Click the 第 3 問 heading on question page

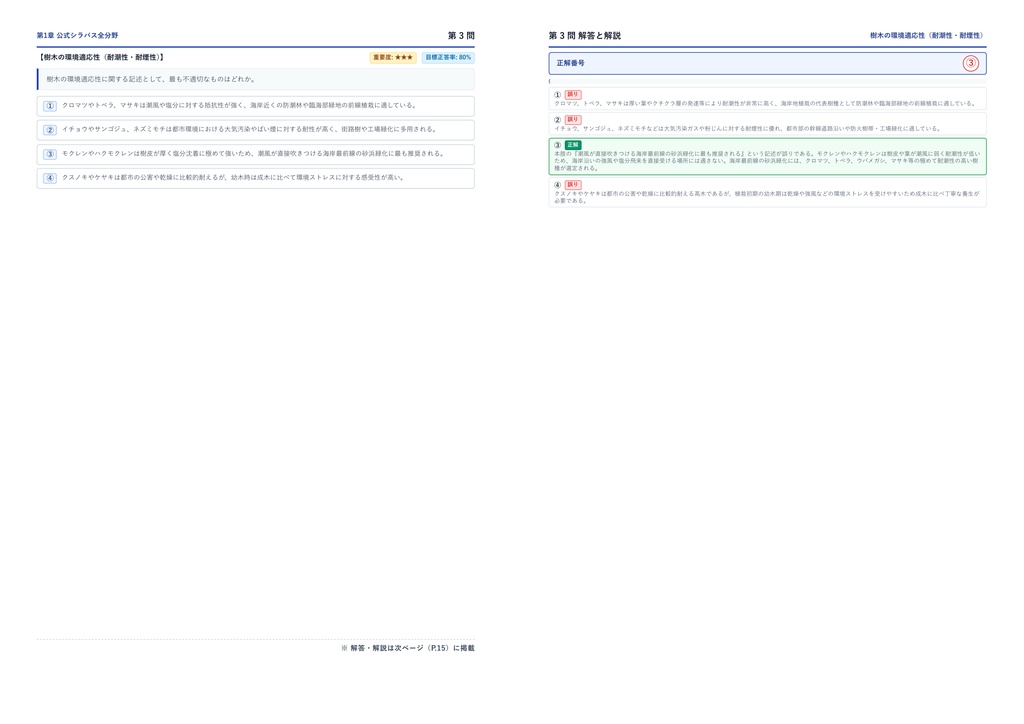coord(461,35)
